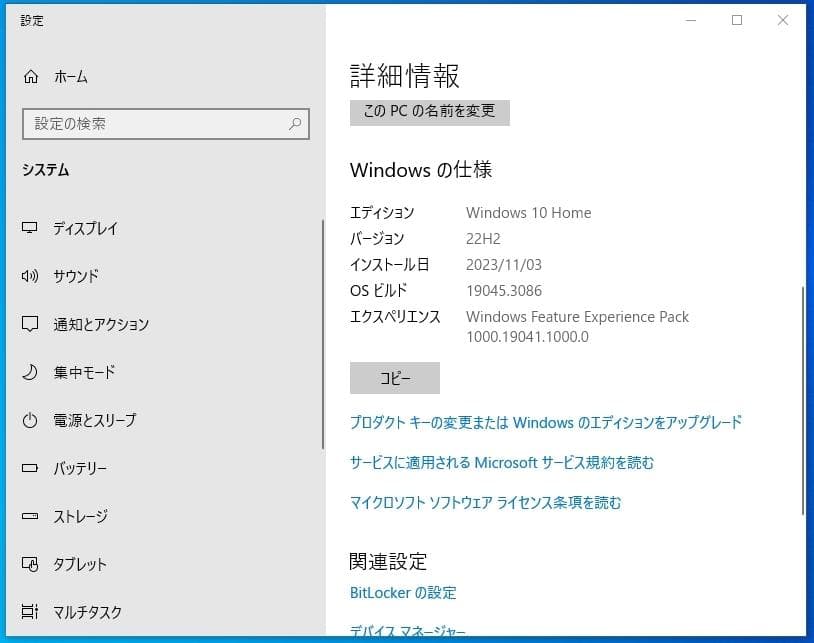
Task: Click the Display monitor icon
Action: [x=30, y=228]
